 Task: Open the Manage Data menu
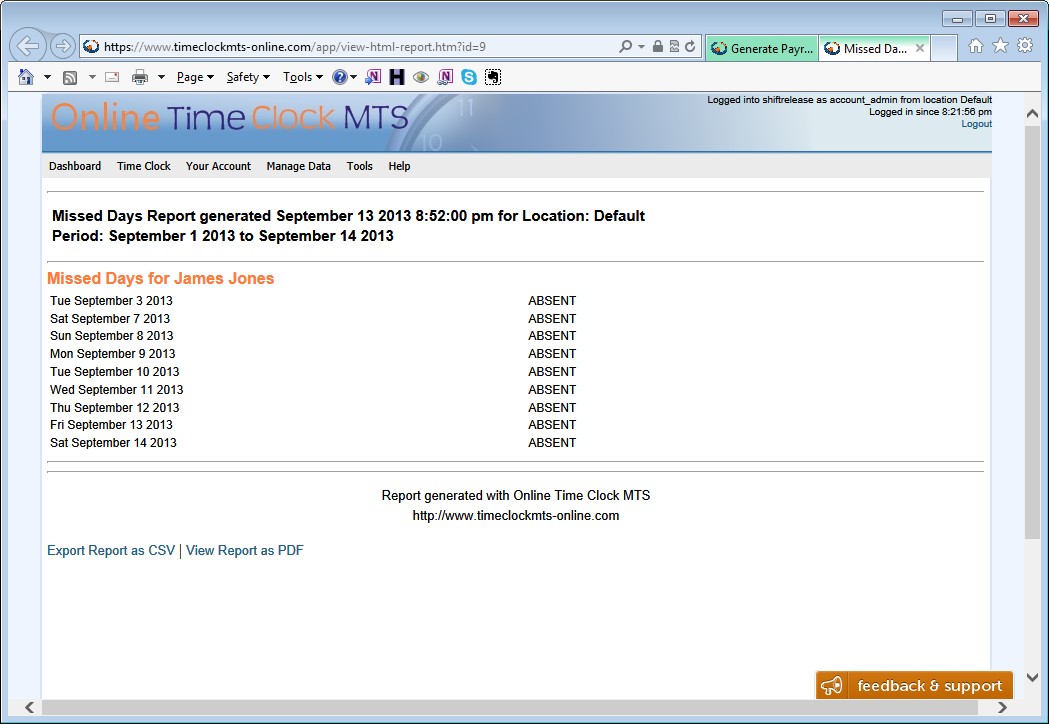298,166
